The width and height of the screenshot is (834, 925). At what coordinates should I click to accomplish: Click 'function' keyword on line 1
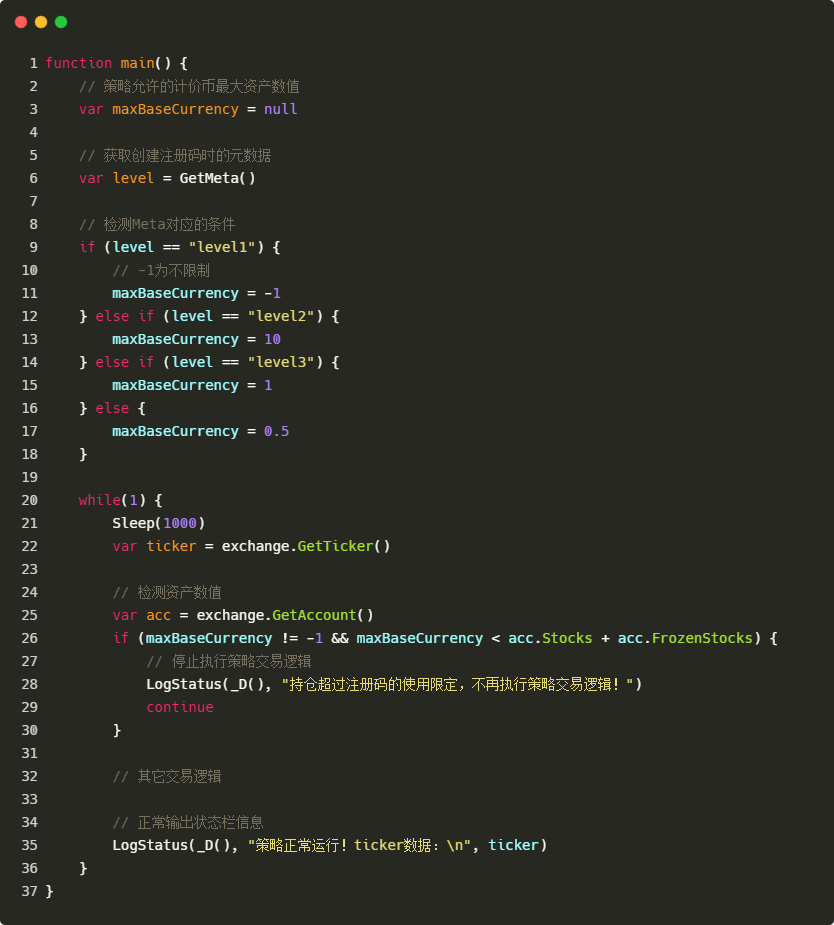[x=78, y=63]
